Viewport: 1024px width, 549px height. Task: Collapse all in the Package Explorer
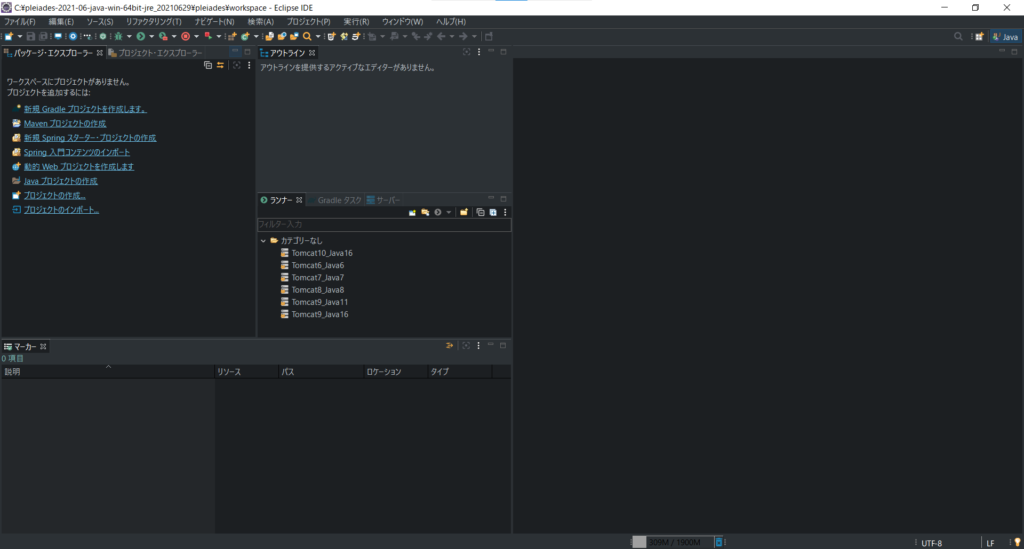[x=208, y=65]
